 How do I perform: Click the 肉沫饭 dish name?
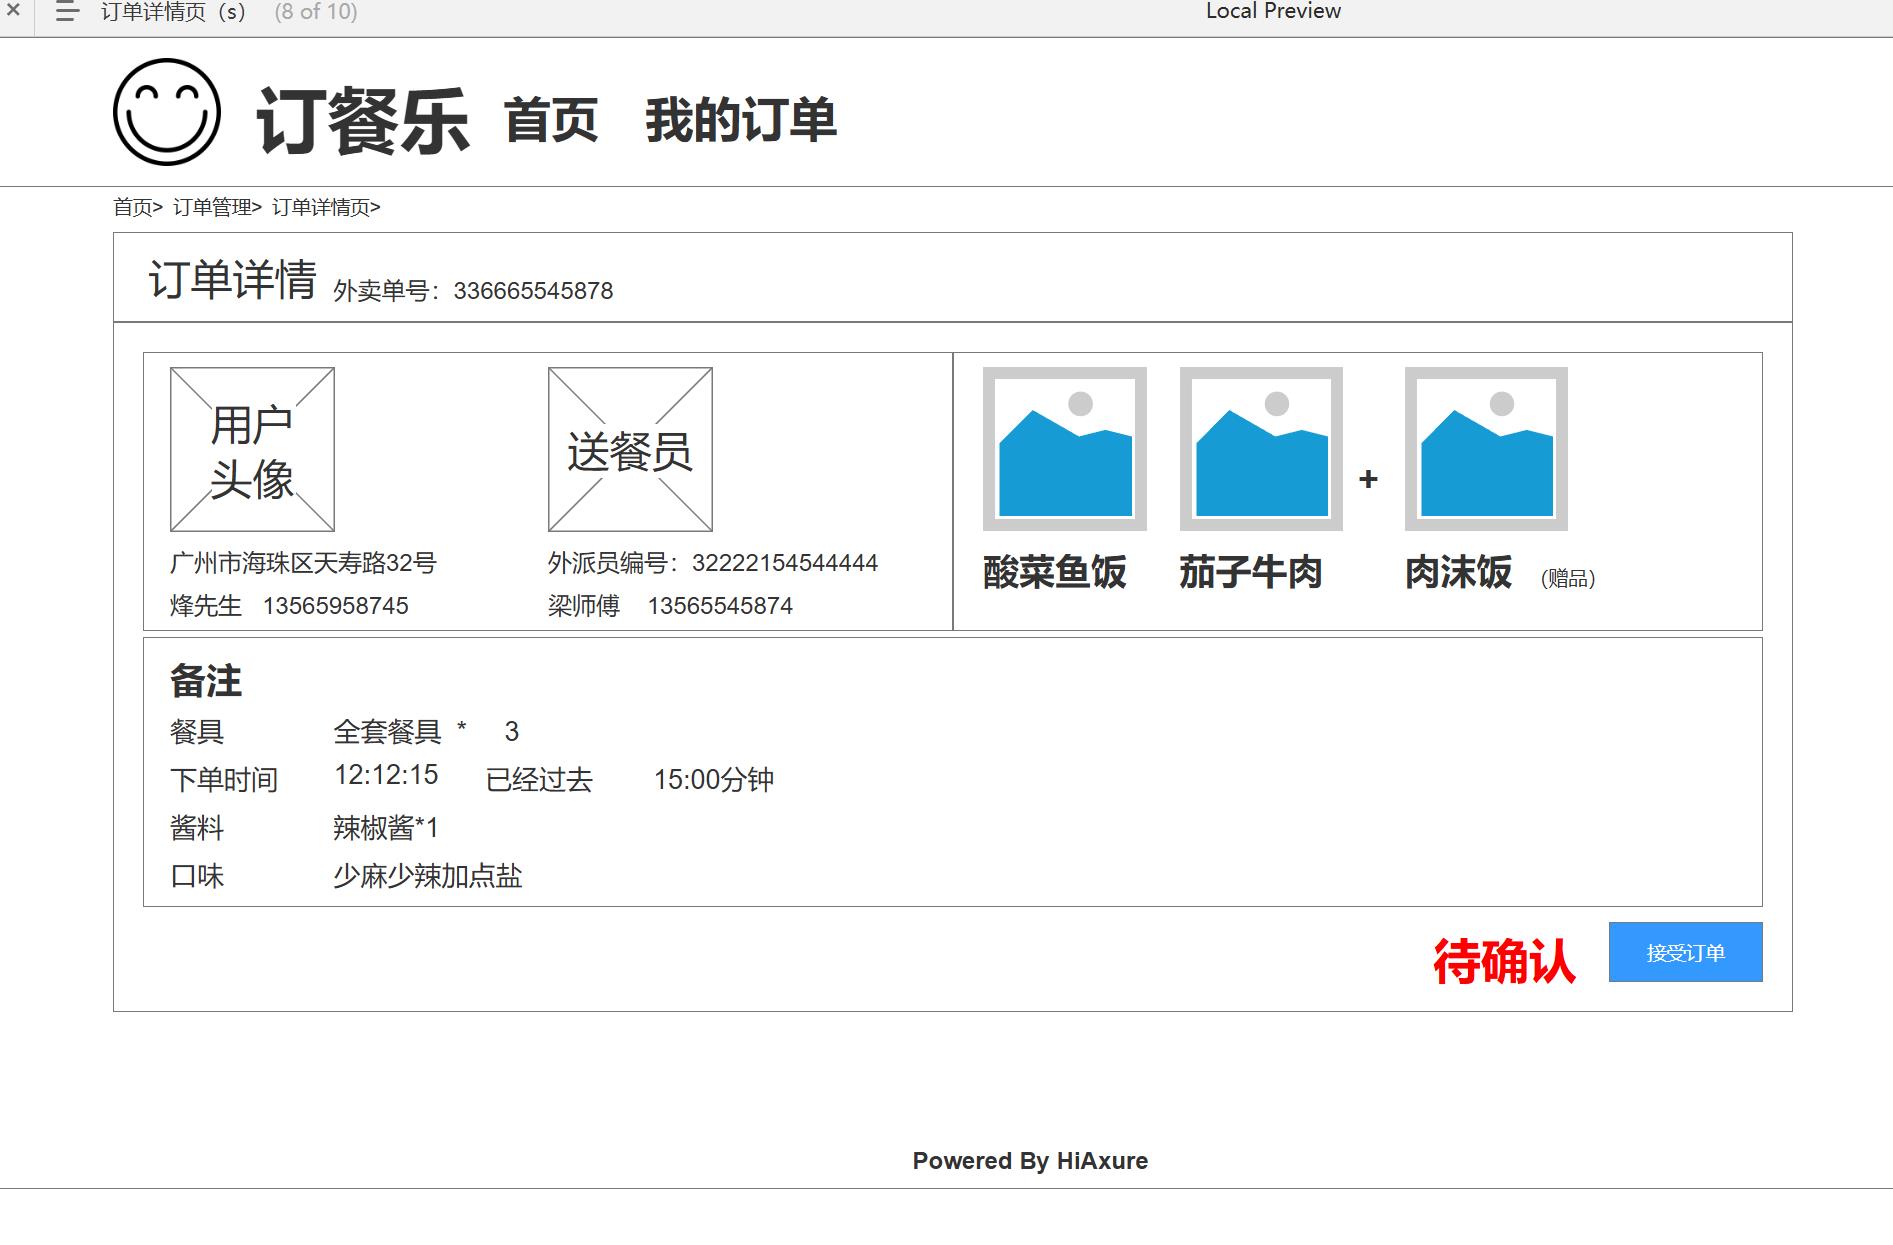tap(1459, 572)
